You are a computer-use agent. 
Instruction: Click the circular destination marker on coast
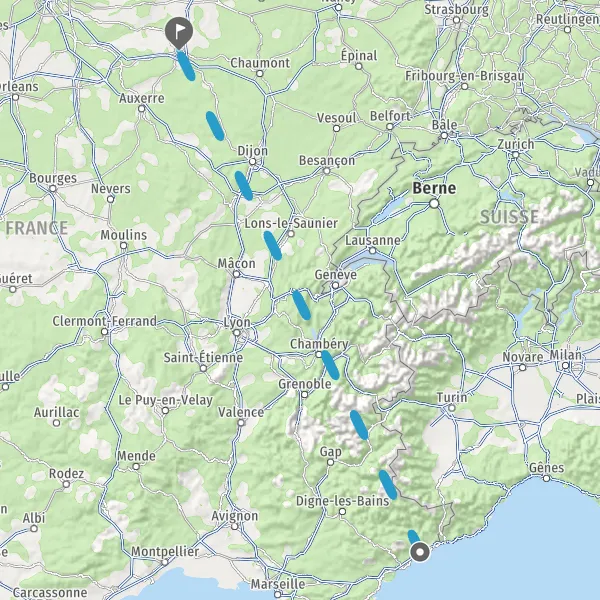pyautogui.click(x=420, y=552)
